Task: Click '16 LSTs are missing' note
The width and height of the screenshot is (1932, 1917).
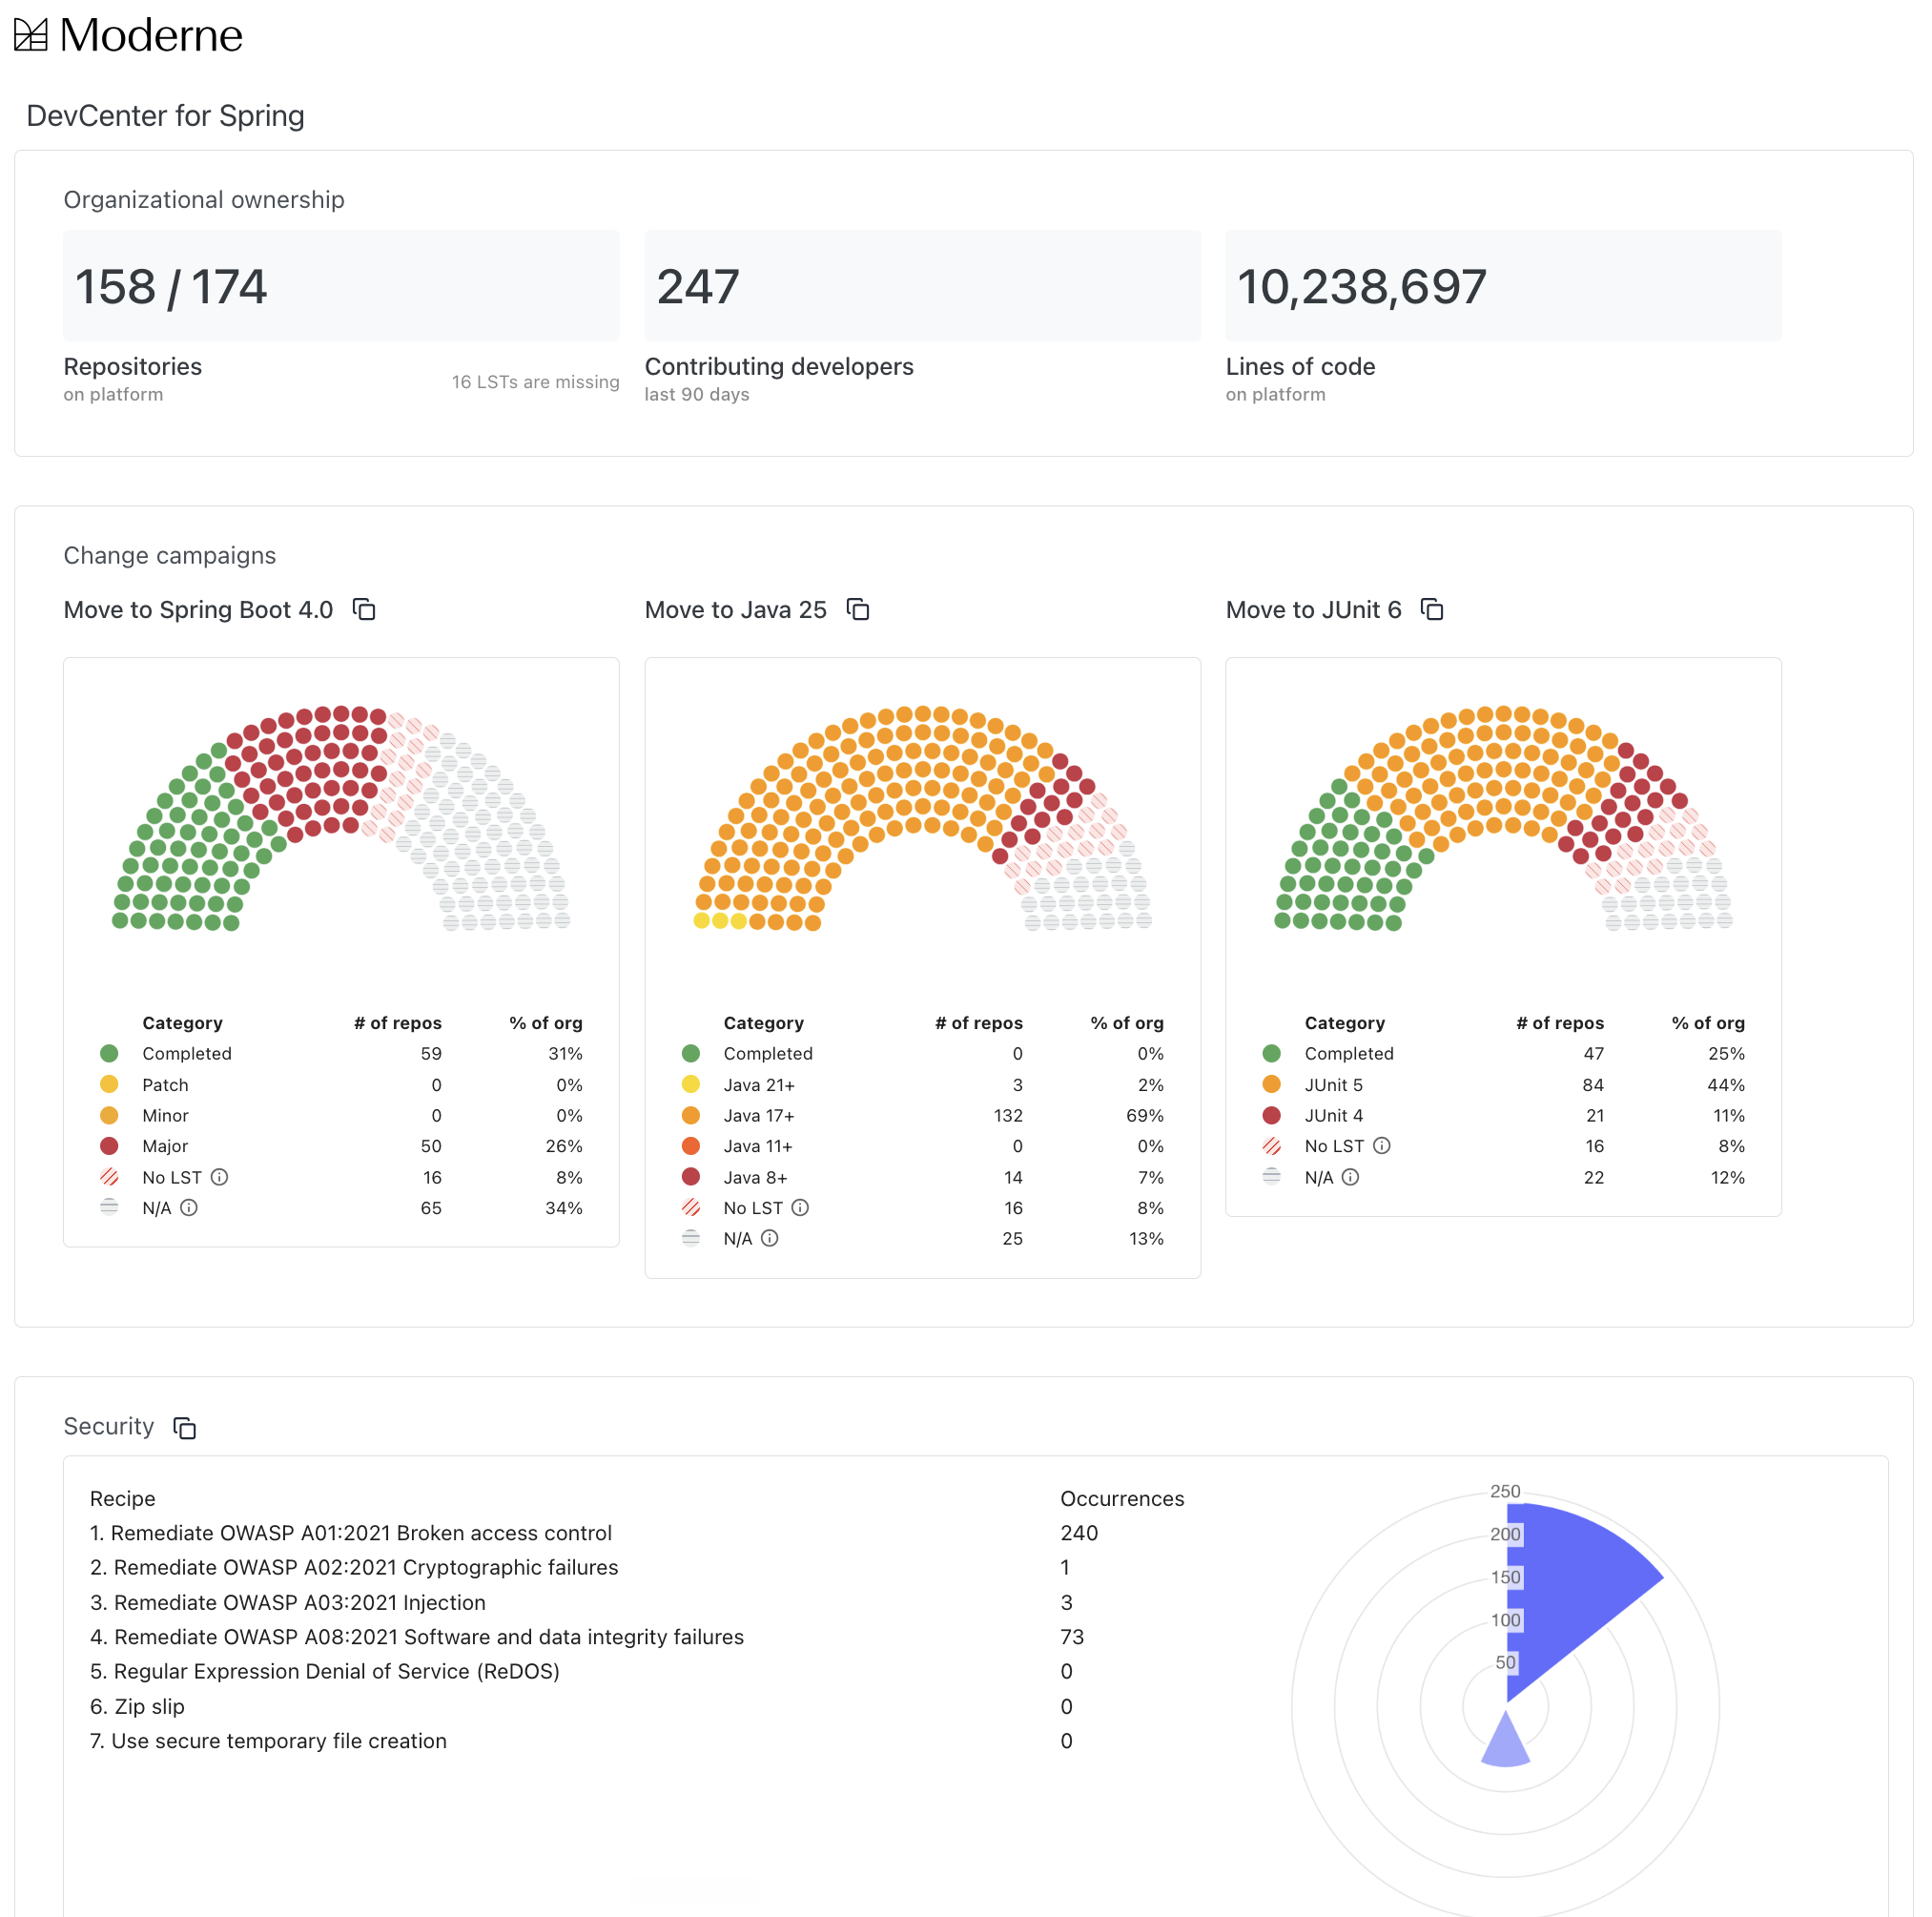Action: click(x=535, y=382)
